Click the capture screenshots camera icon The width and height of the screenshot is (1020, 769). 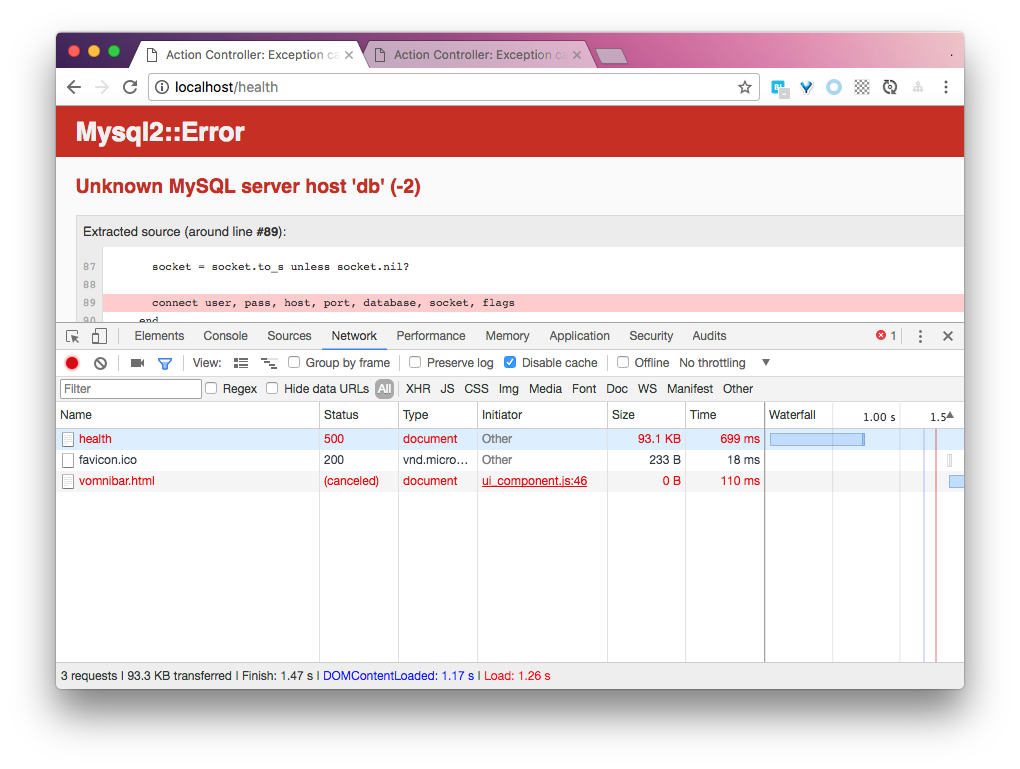pos(137,363)
